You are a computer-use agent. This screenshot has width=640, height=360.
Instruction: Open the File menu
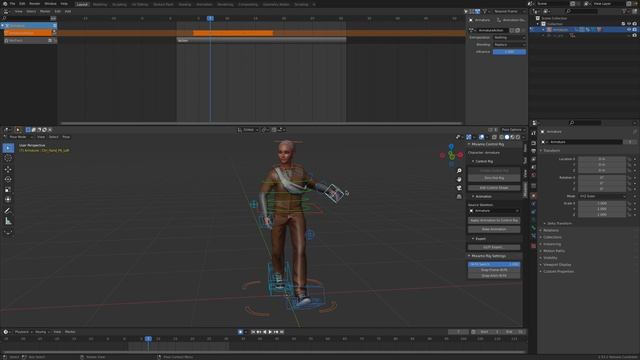pyautogui.click(x=13, y=4)
